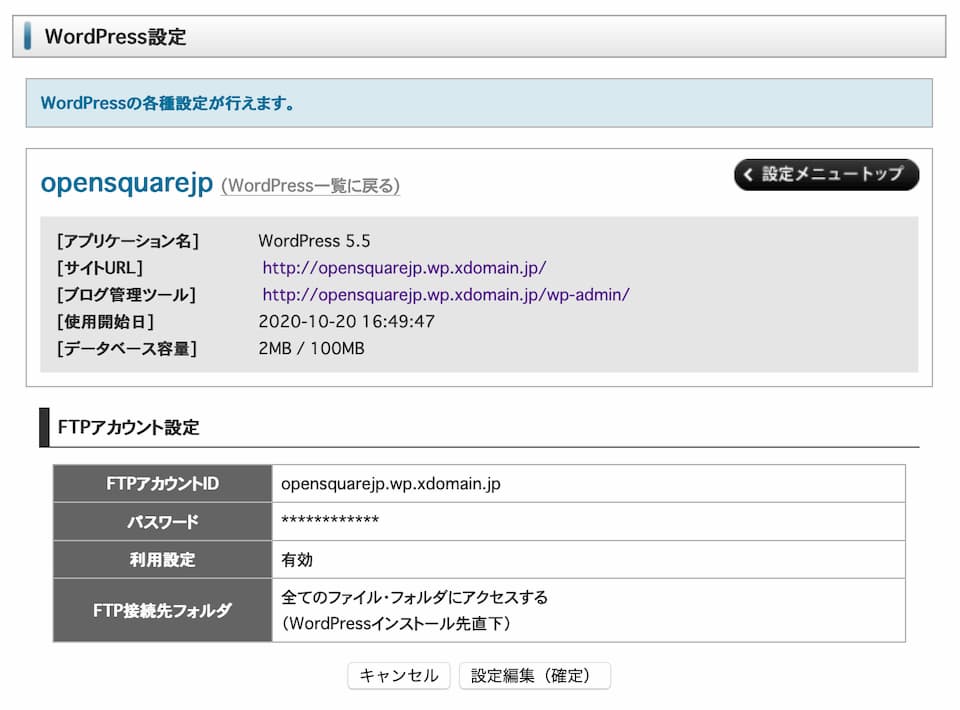This screenshot has height=710, width=960.
Task: Click the FTPアカウント設定 section heading
Action: click(129, 428)
